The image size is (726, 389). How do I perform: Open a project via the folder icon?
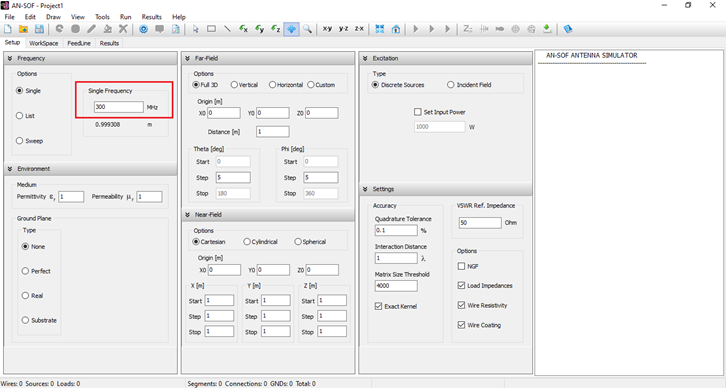[24, 29]
